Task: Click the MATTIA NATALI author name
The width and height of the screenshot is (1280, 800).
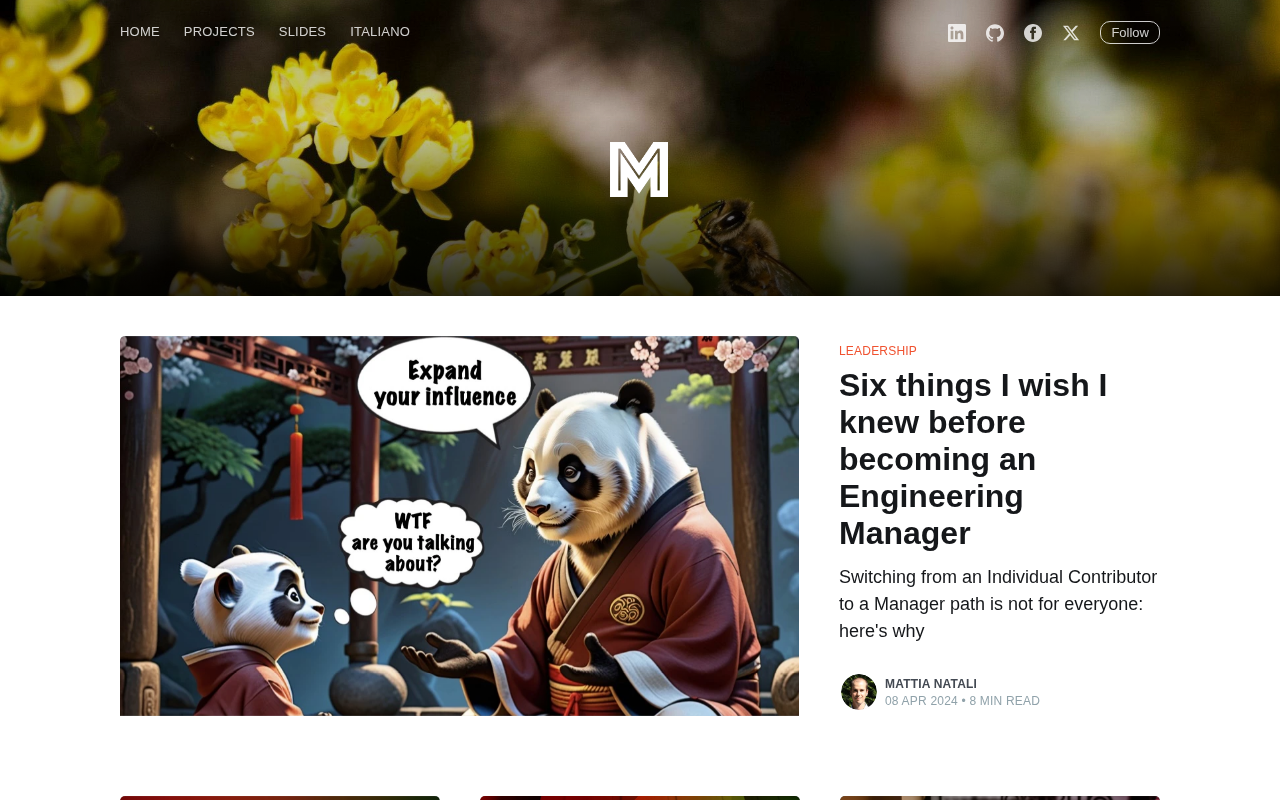Action: tap(931, 684)
